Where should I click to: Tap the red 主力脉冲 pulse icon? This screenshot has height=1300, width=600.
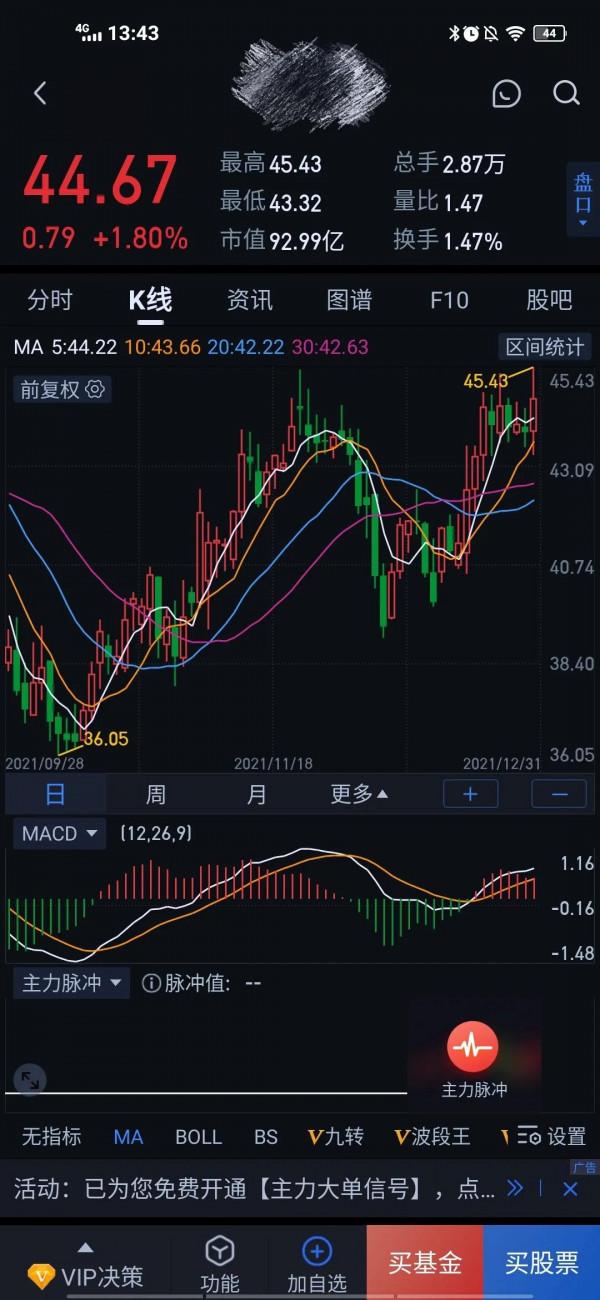[472, 1048]
